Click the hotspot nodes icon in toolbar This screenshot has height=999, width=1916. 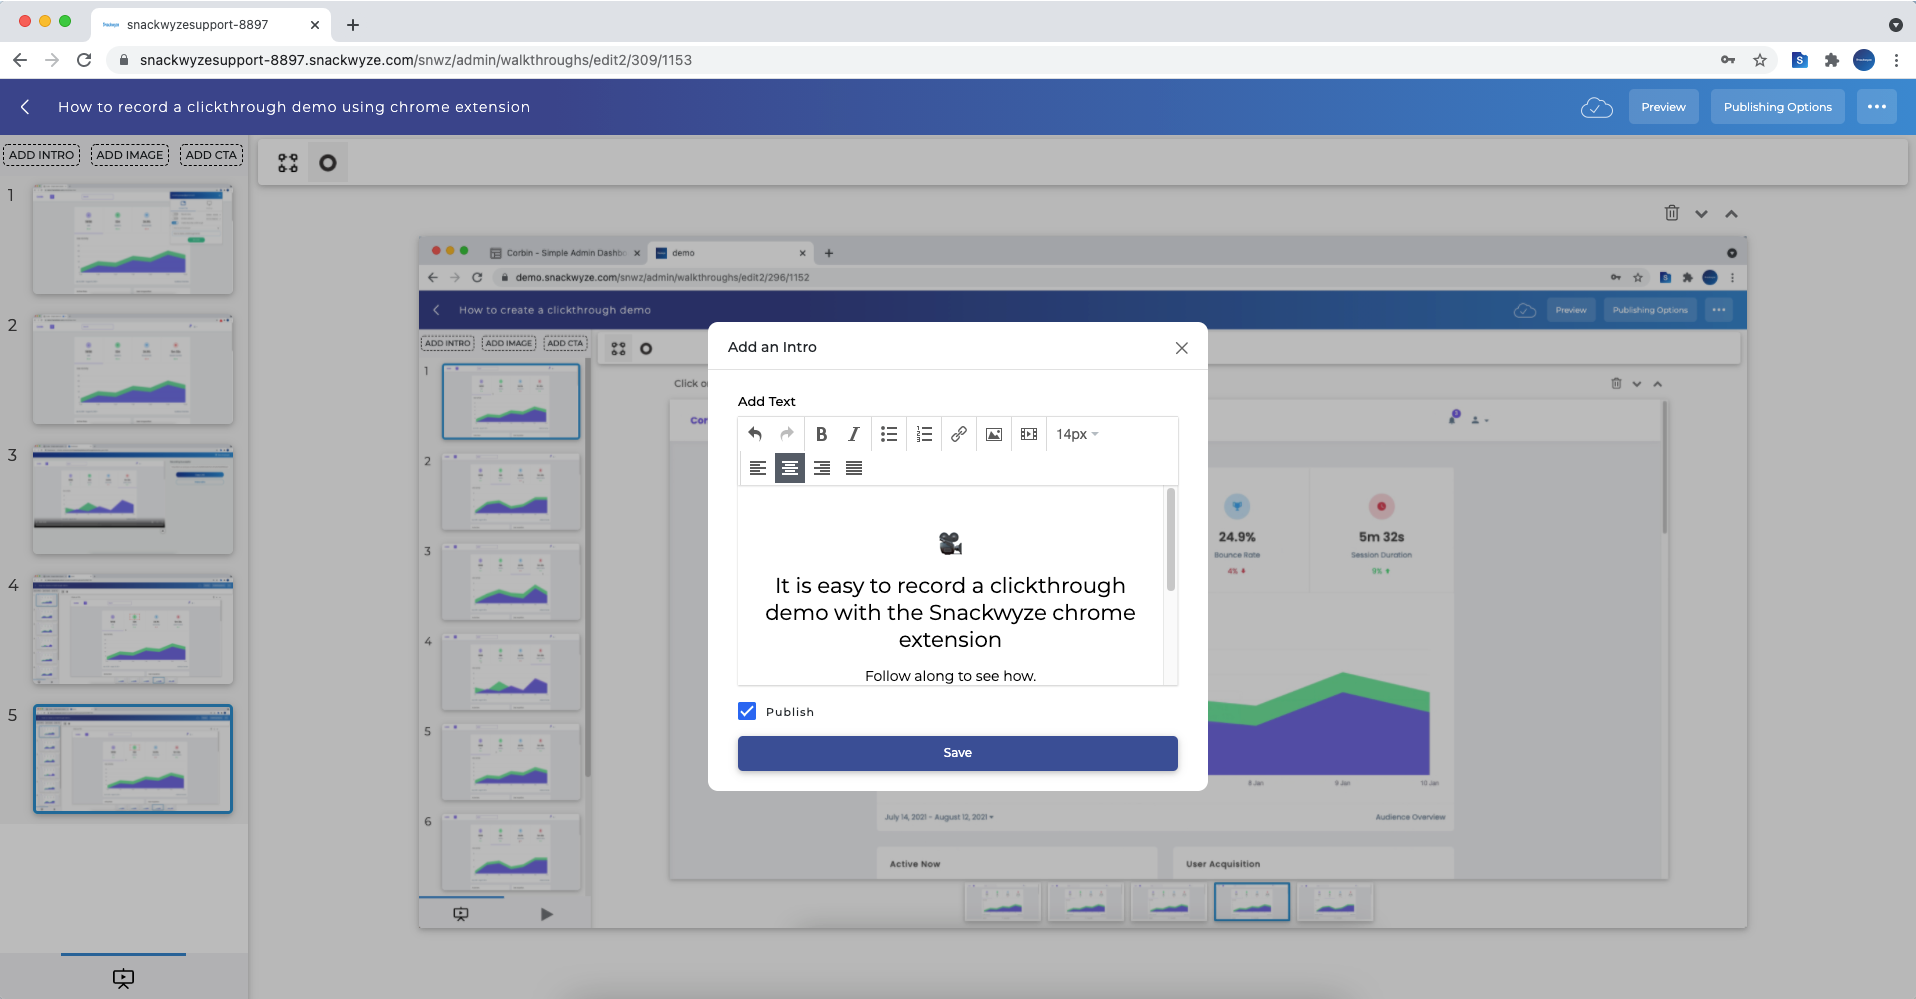click(288, 163)
